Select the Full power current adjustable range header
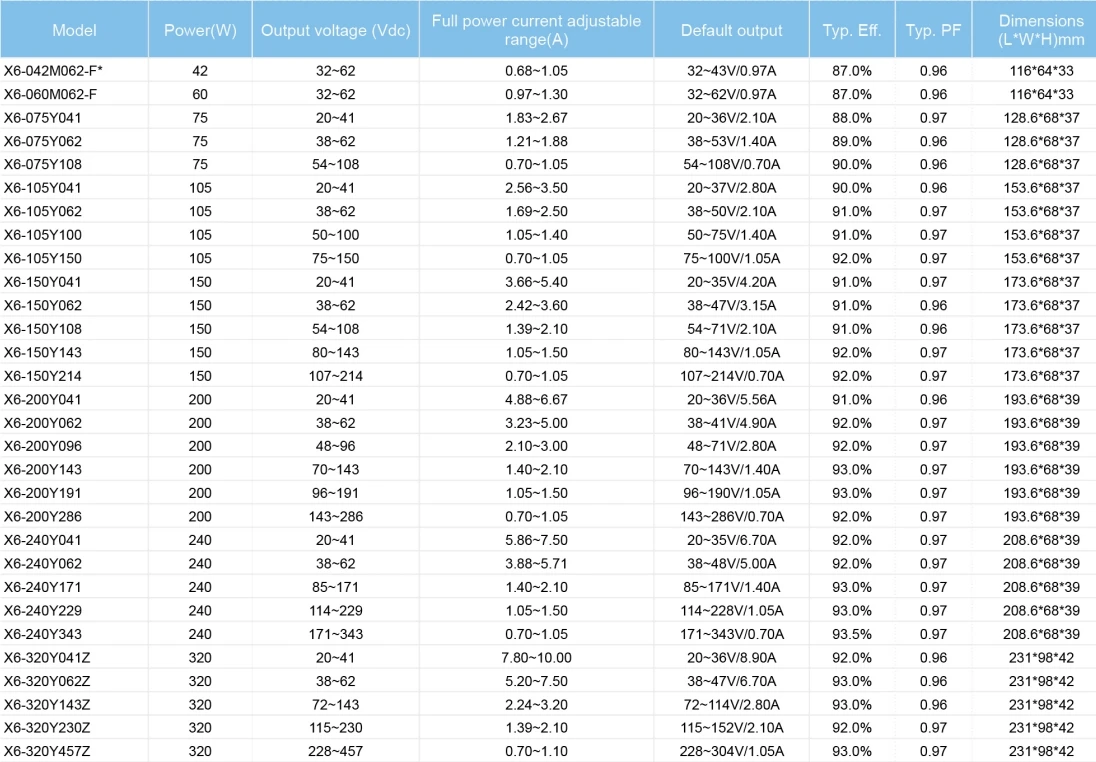The width and height of the screenshot is (1096, 762). [x=536, y=30]
